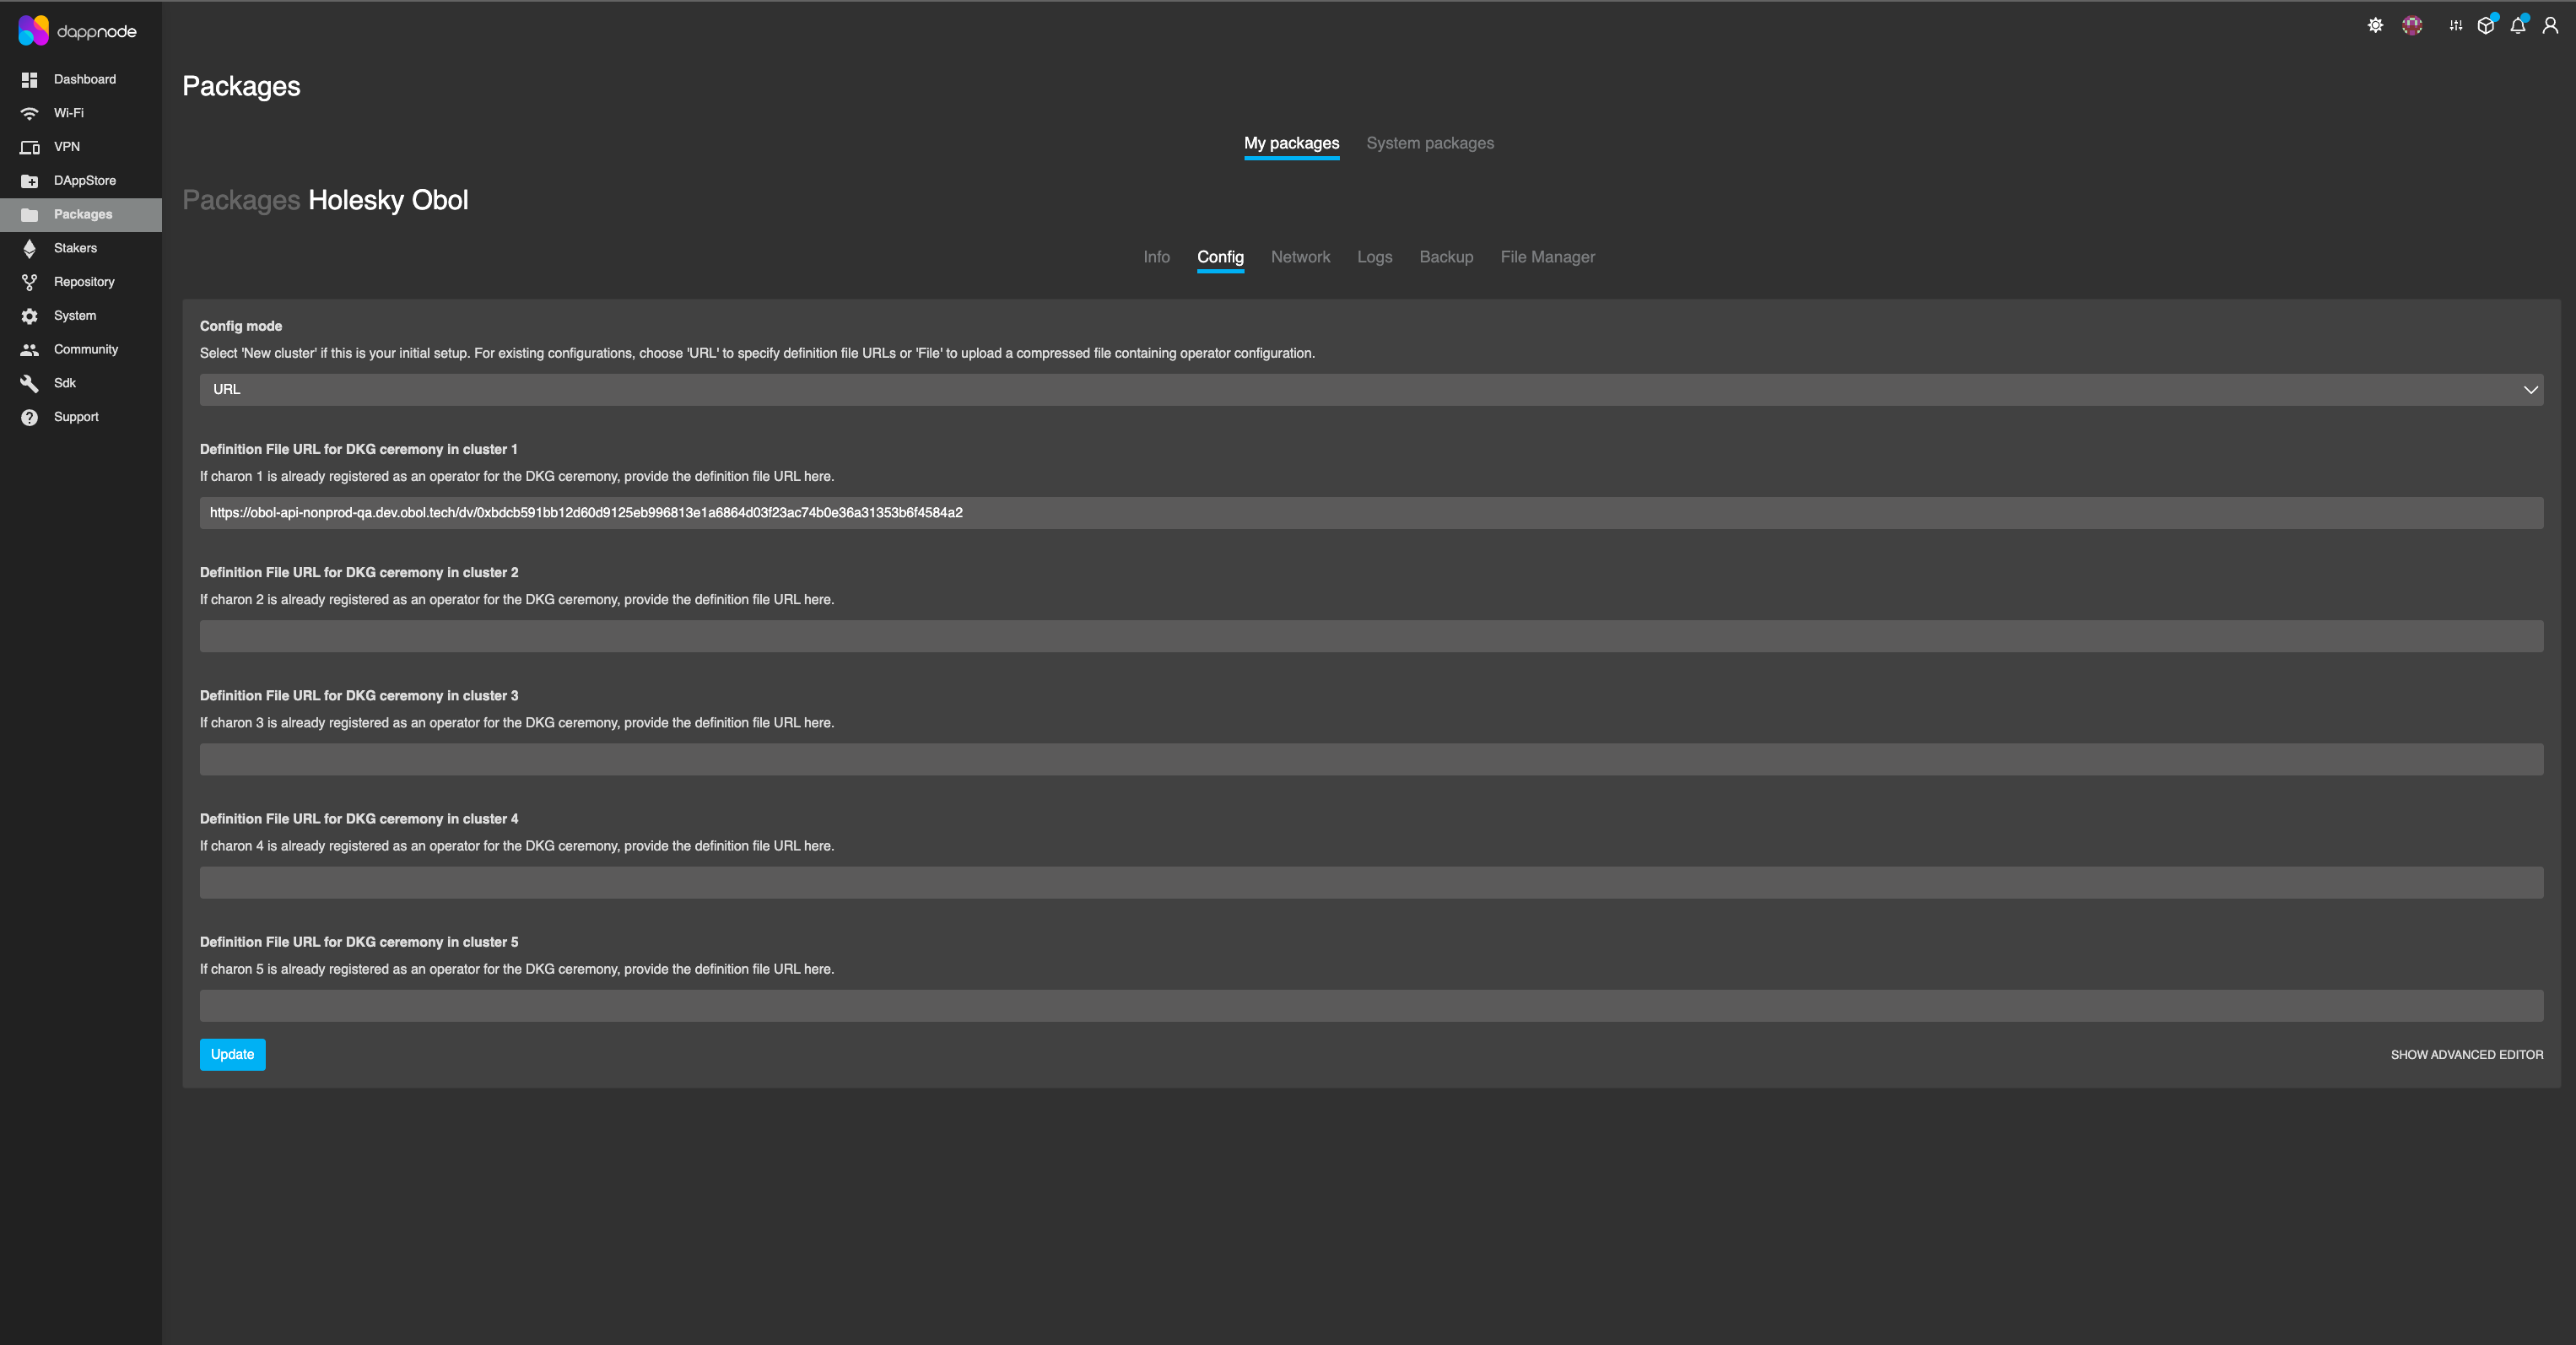Open the Support section
Viewport: 2576px width, 1345px height.
coord(75,416)
